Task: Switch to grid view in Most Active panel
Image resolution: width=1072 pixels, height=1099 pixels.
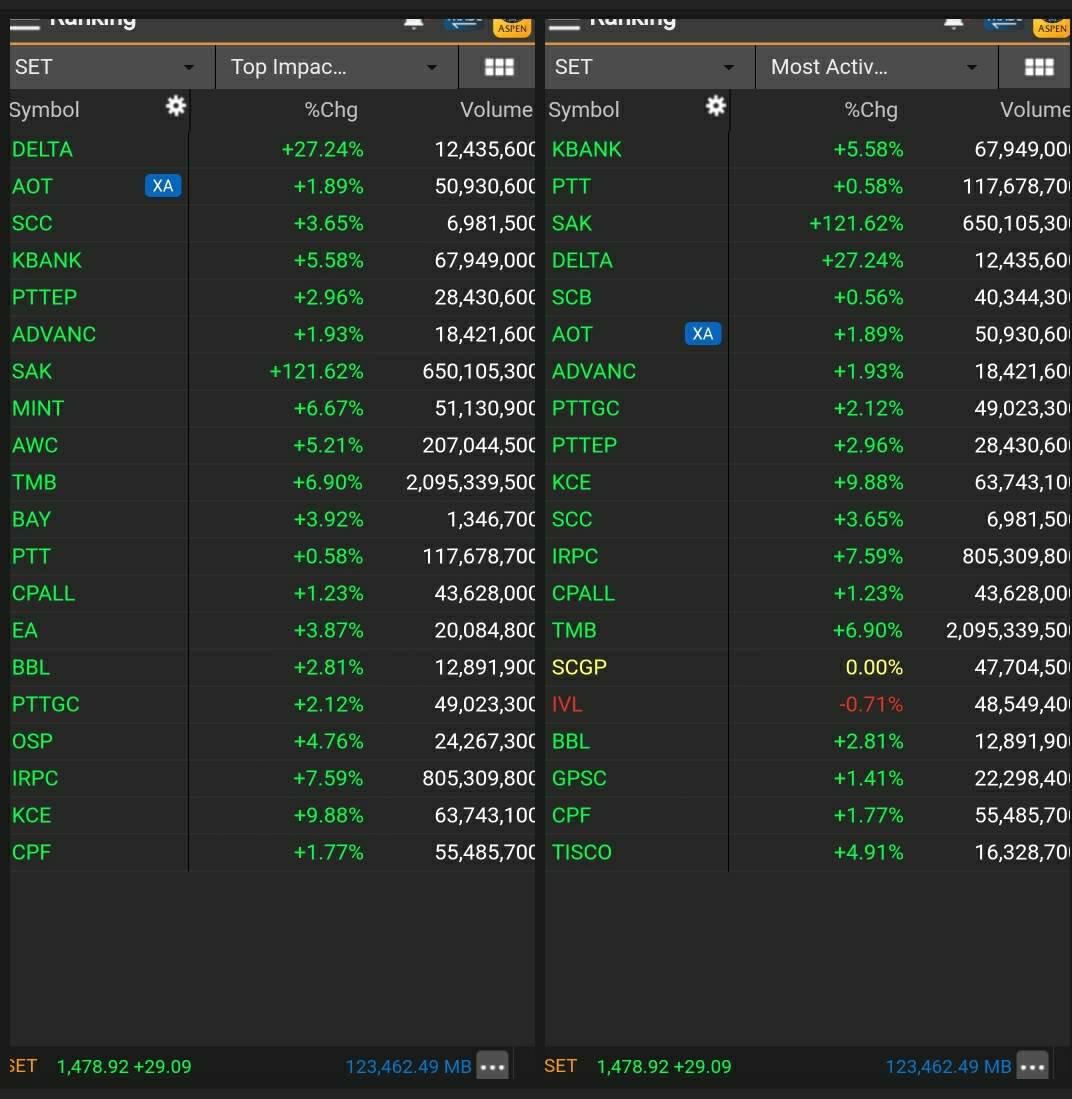Action: 1039,67
